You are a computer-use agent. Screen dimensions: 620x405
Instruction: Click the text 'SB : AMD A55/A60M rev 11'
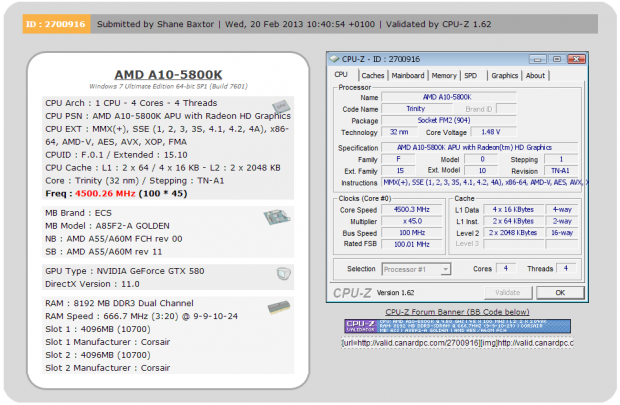pos(104,252)
